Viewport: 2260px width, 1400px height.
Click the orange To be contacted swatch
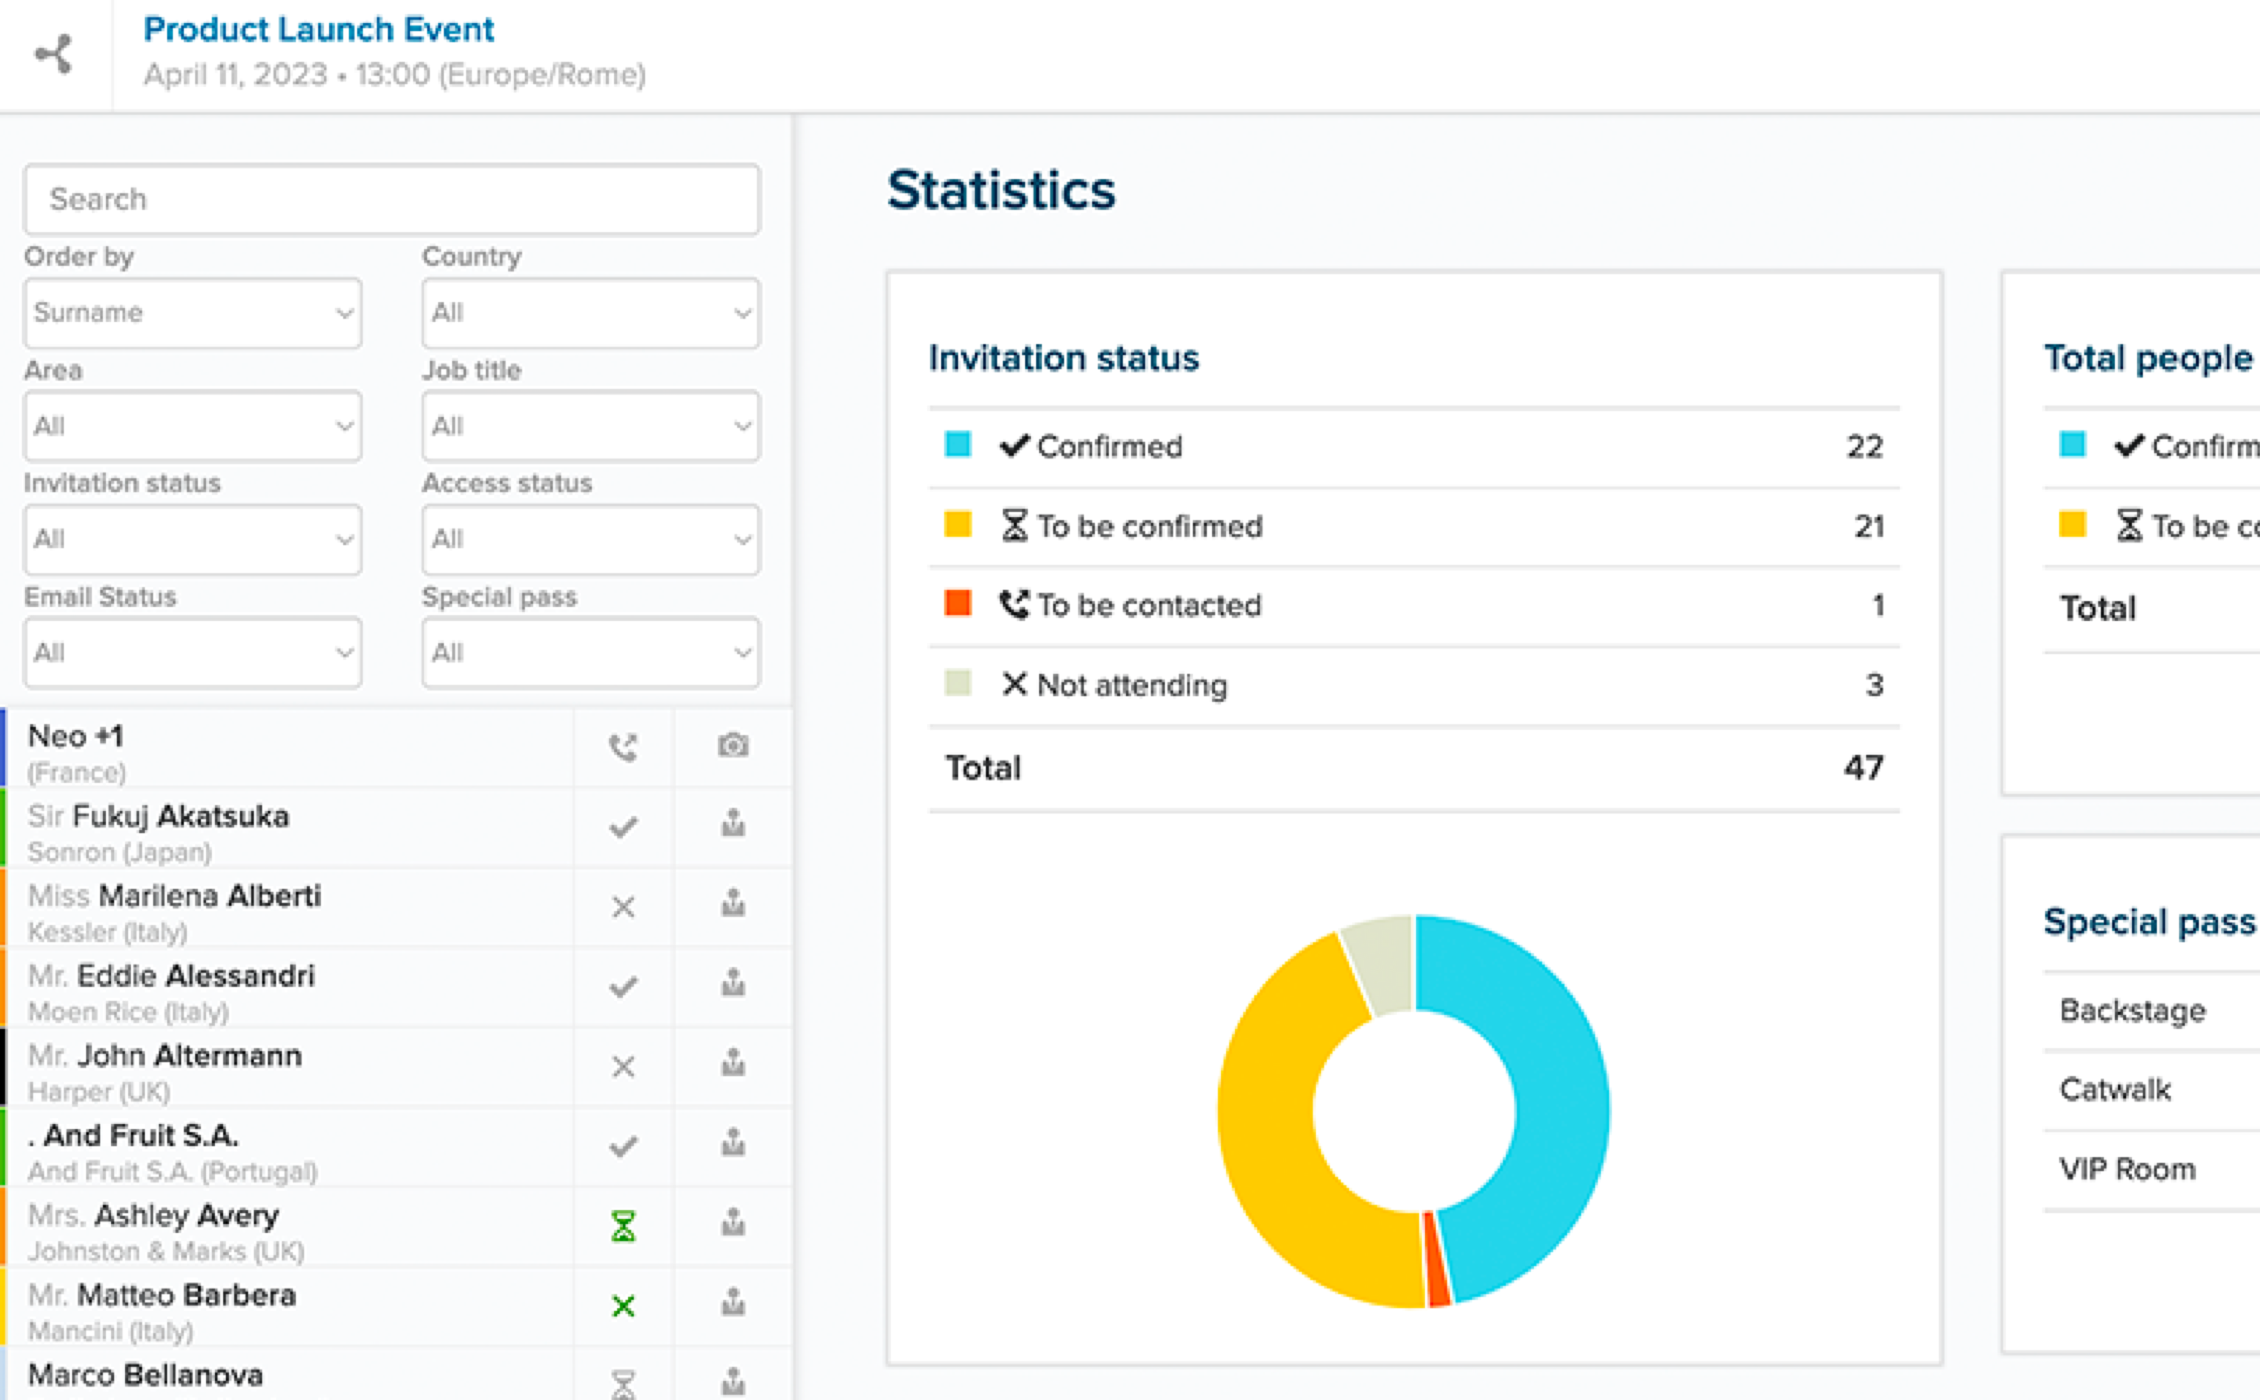click(958, 603)
